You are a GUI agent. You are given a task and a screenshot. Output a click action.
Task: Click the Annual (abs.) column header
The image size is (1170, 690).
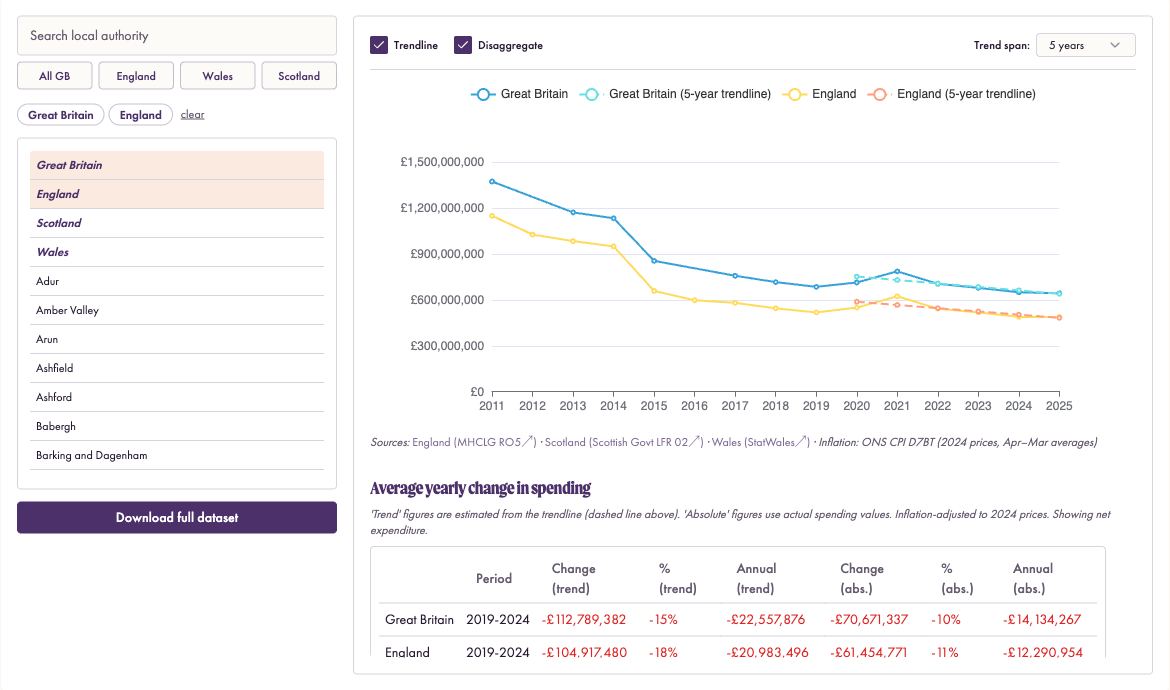click(x=1033, y=578)
